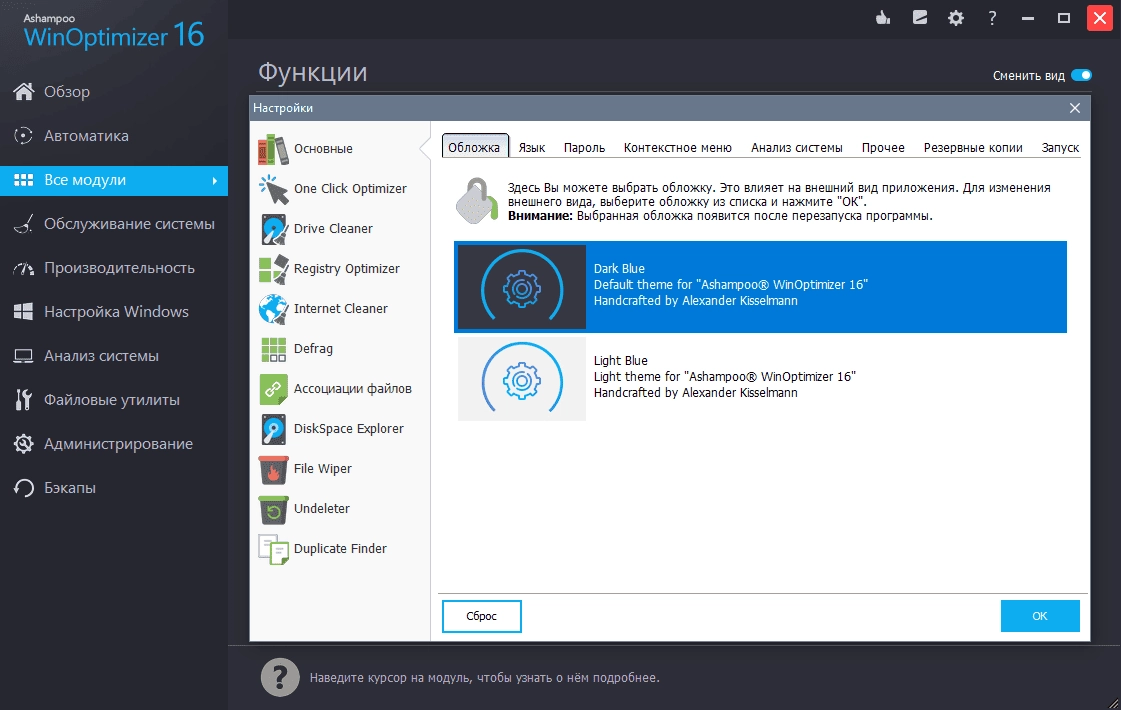Click the Internet Cleaner globe icon
The width and height of the screenshot is (1121, 710).
tap(273, 309)
